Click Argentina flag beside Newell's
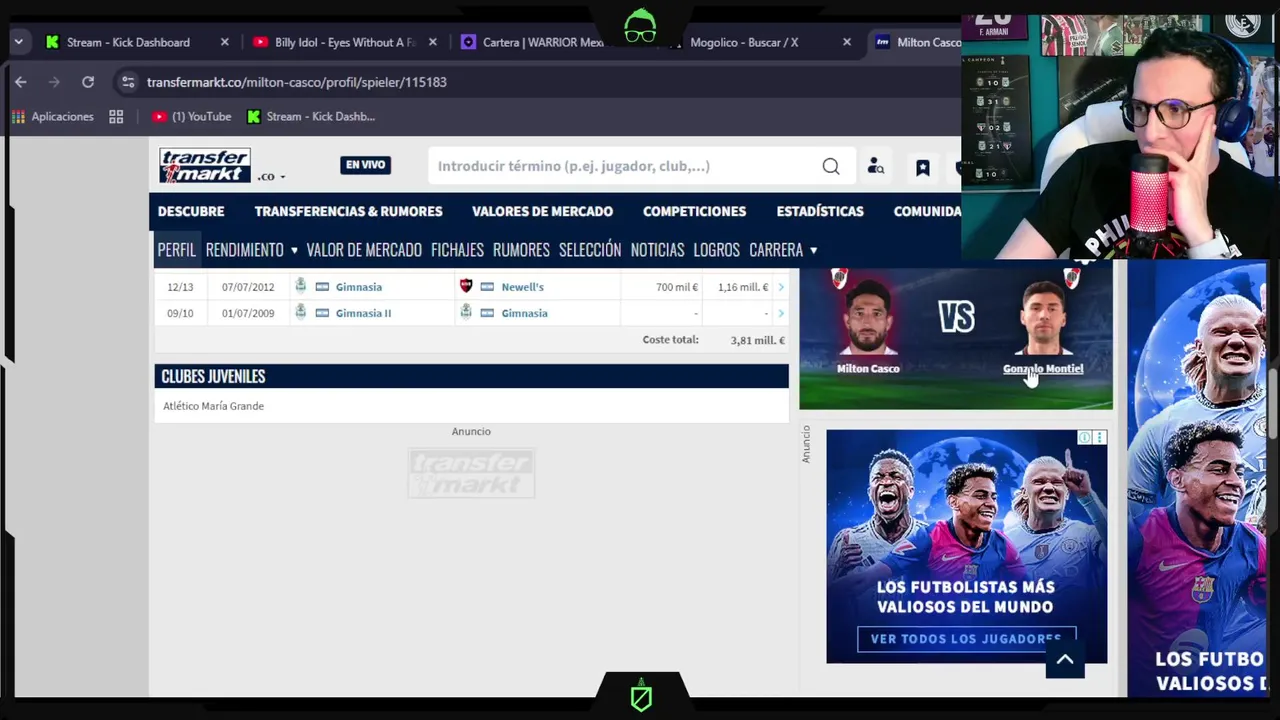Viewport: 1280px width, 720px height. point(487,287)
